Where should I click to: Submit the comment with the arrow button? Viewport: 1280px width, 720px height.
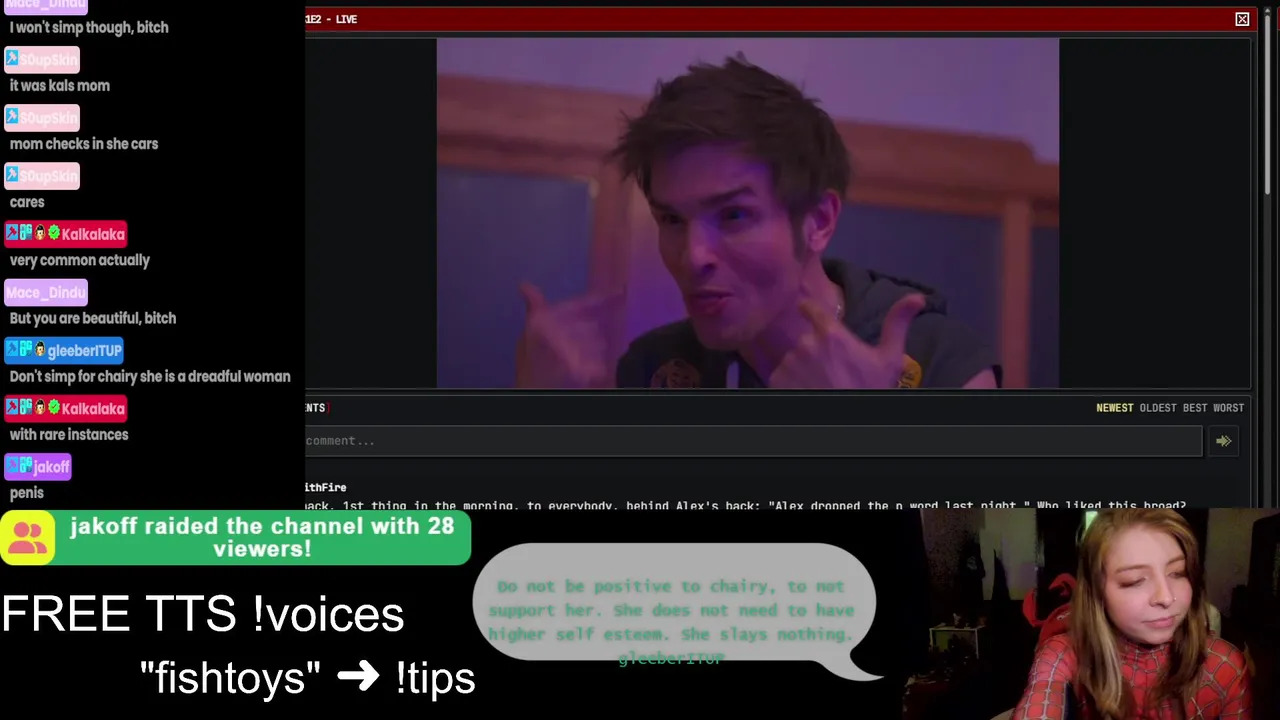[1223, 441]
